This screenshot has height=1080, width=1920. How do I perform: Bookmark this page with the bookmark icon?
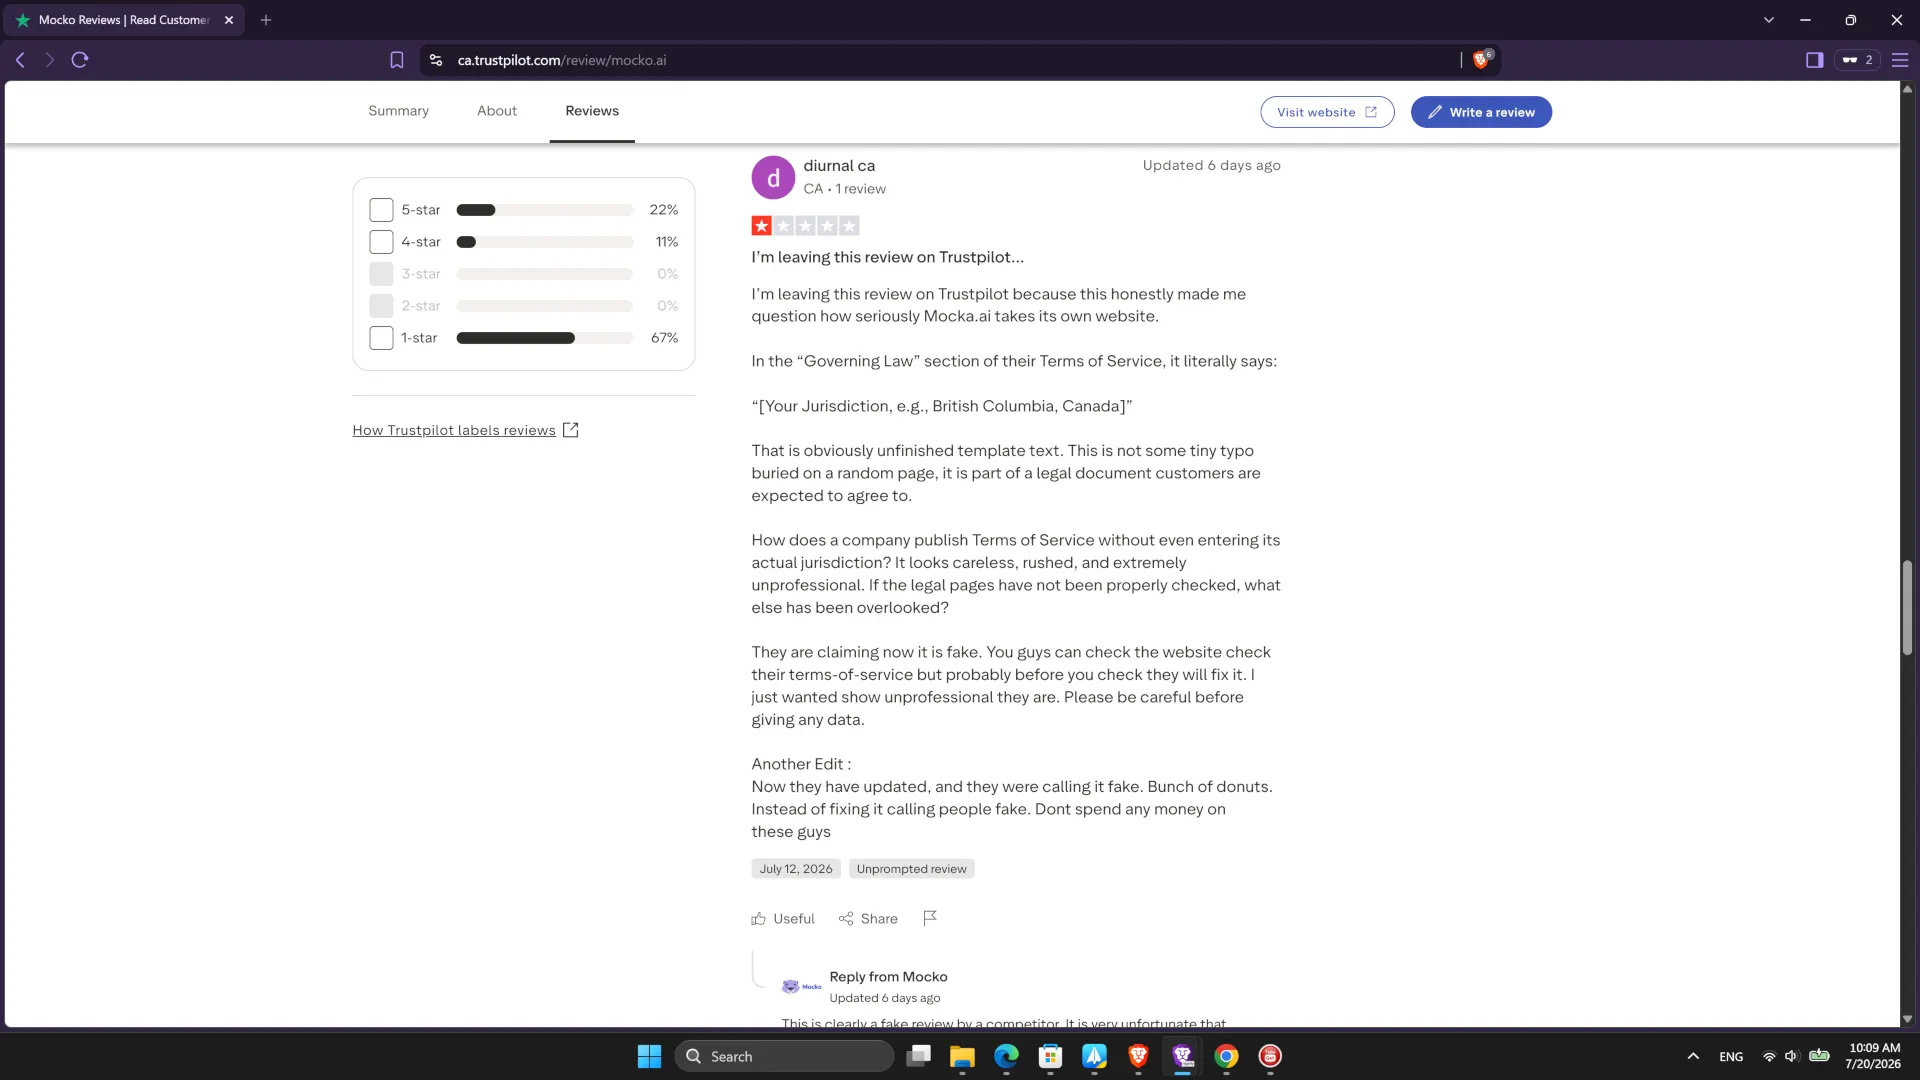coord(397,60)
